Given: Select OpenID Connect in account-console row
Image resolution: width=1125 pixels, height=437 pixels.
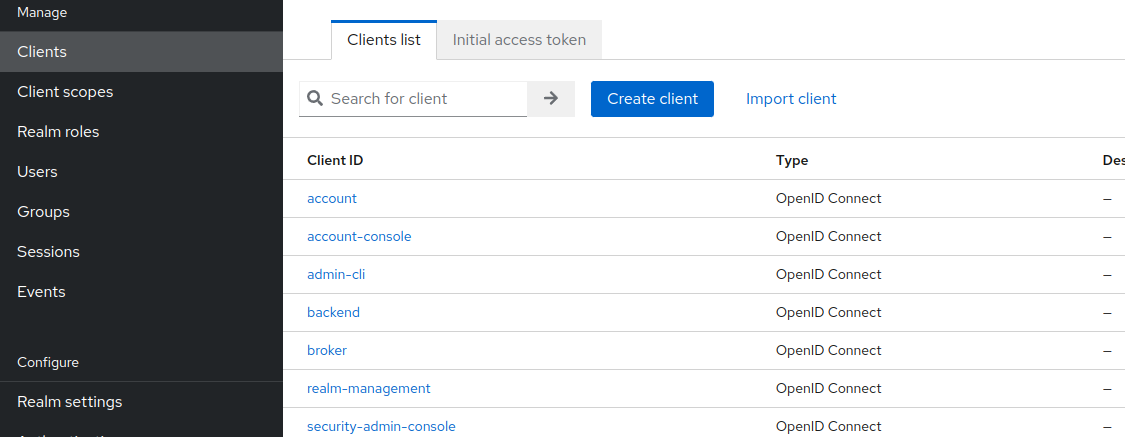Looking at the screenshot, I should pos(828,237).
